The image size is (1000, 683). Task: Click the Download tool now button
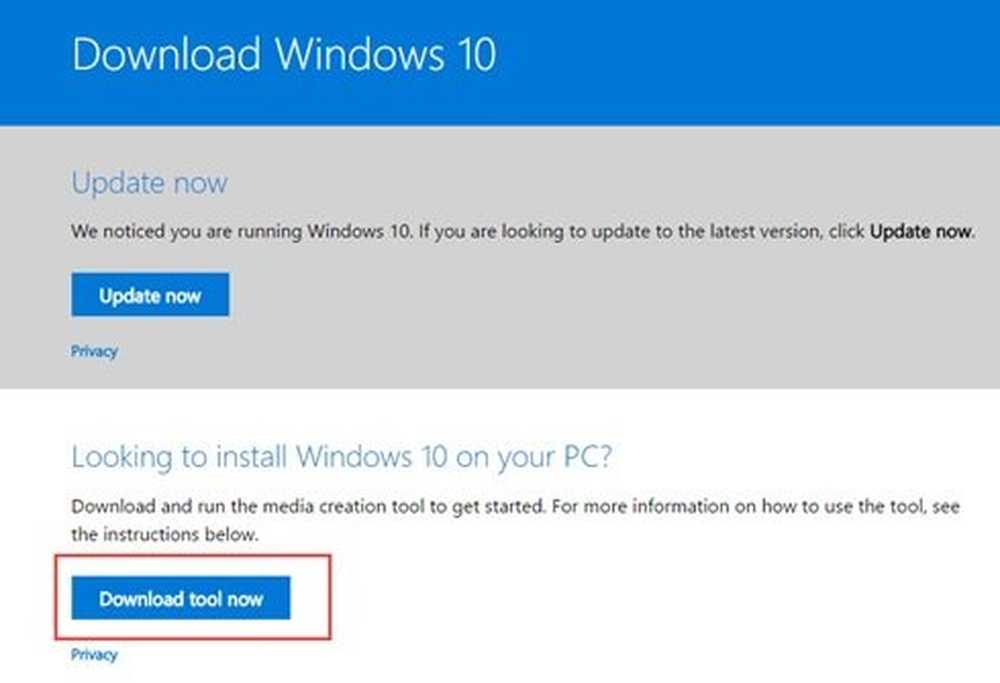(x=180, y=598)
